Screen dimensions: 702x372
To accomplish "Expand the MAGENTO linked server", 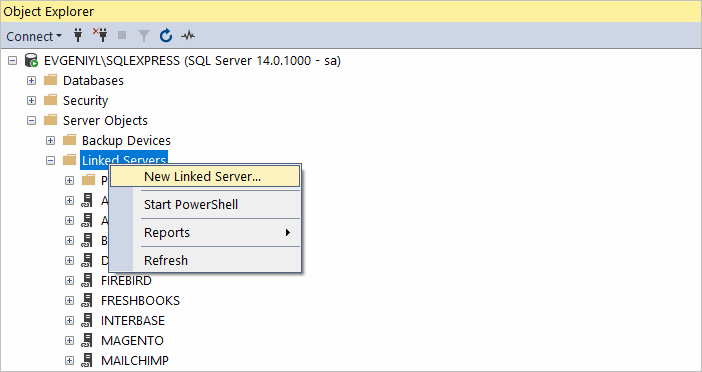I will (x=69, y=341).
